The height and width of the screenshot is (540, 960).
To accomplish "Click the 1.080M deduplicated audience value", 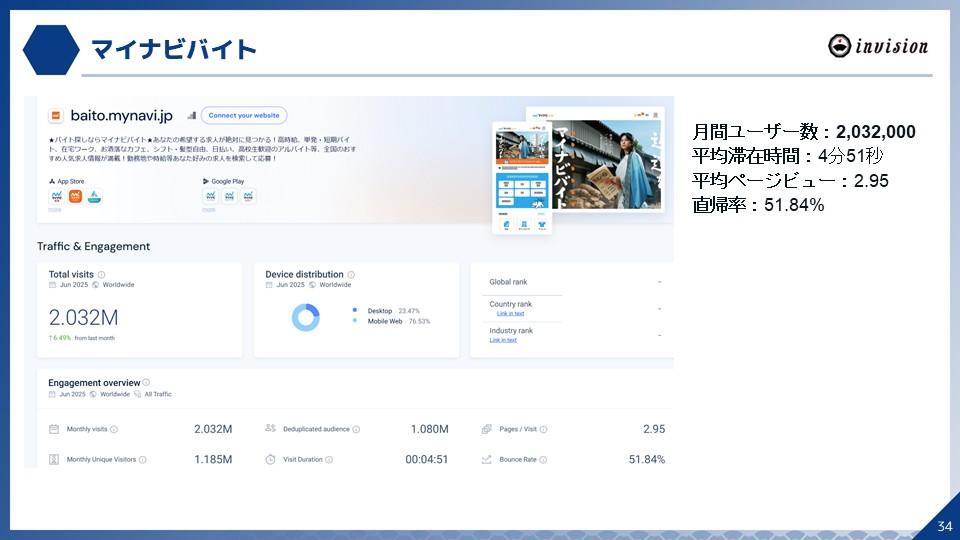I will coord(429,429).
